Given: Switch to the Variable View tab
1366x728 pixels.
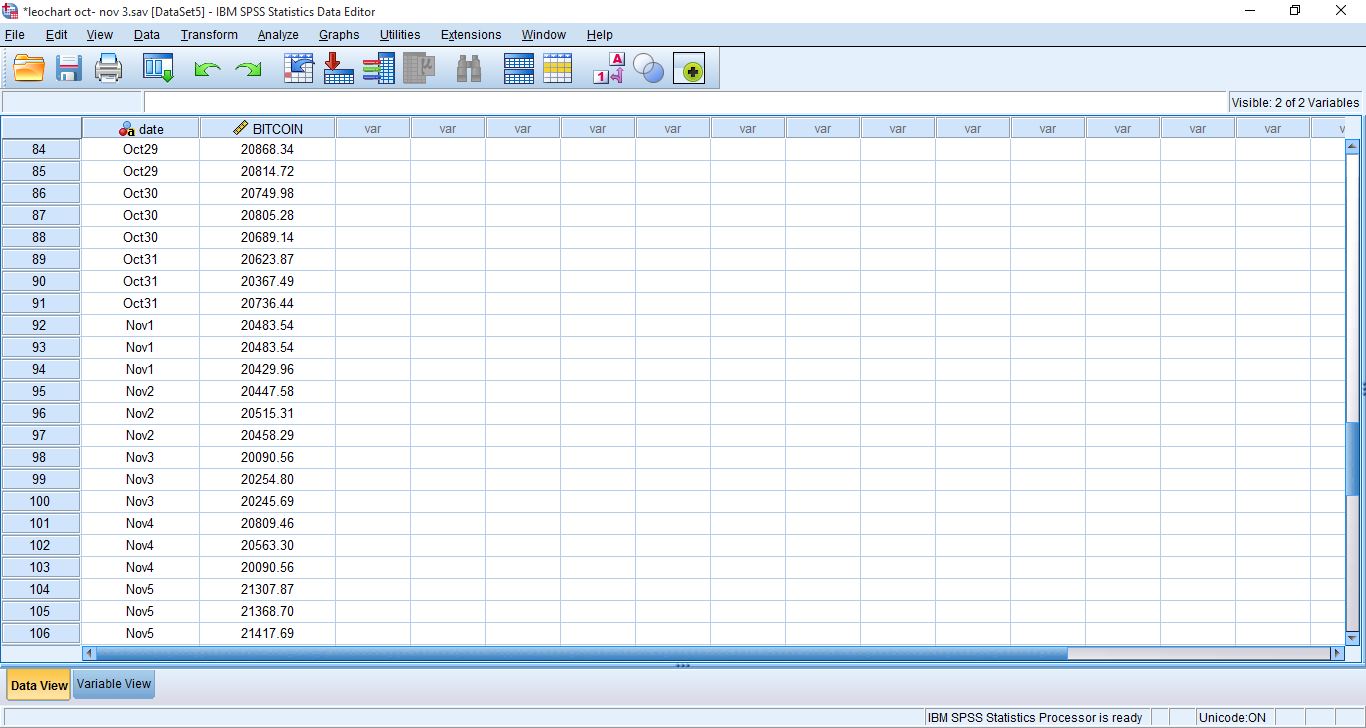Looking at the screenshot, I should click(114, 684).
